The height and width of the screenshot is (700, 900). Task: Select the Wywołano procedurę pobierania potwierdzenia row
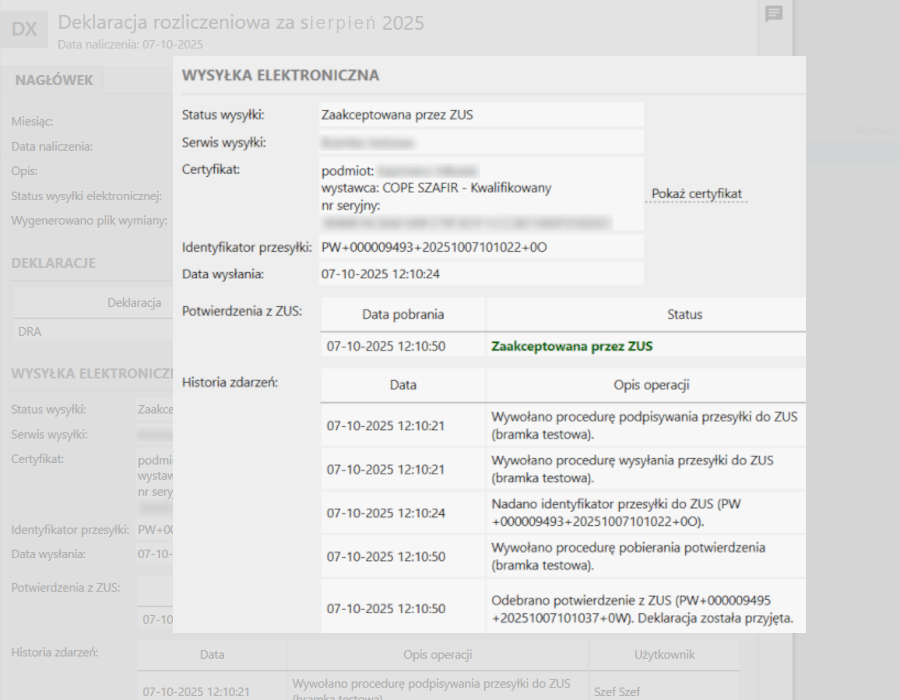click(563, 556)
